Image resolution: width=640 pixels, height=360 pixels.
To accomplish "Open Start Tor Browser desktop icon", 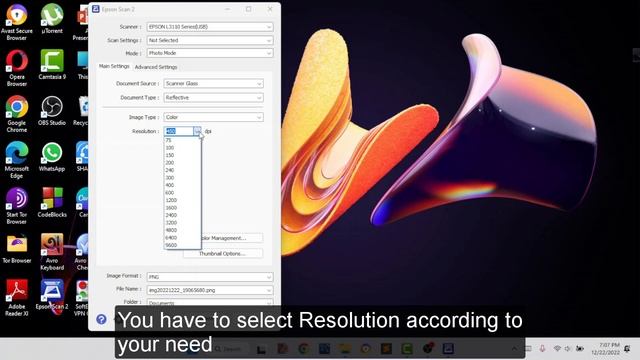I will pos(17,206).
